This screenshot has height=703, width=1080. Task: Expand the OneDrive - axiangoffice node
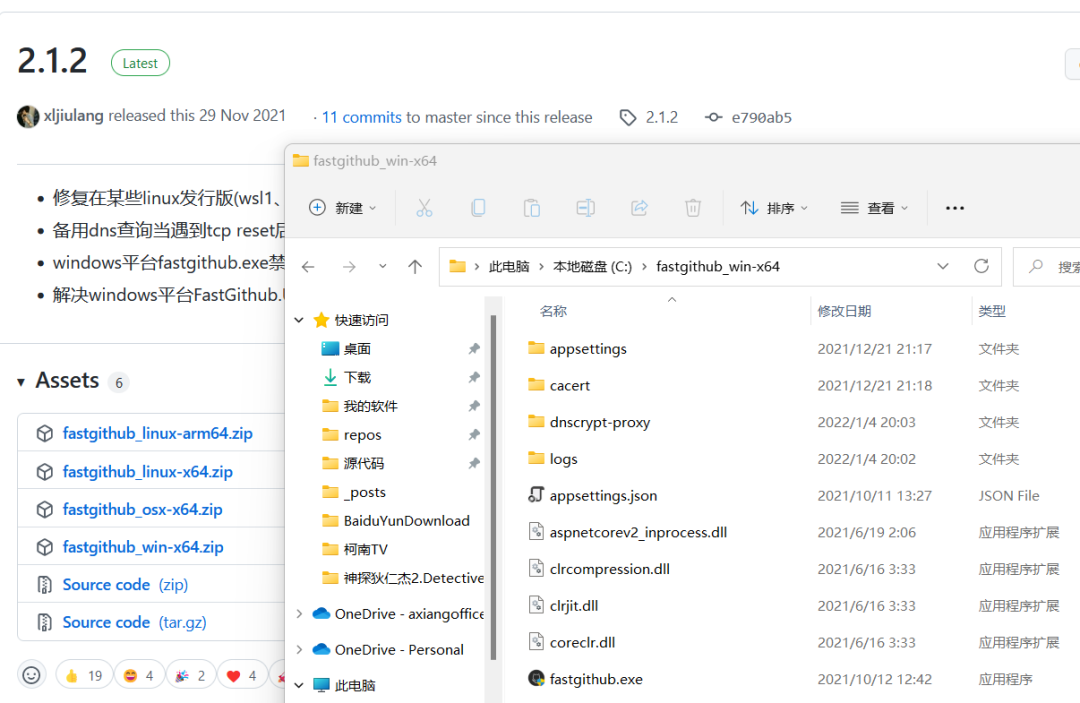[299, 613]
